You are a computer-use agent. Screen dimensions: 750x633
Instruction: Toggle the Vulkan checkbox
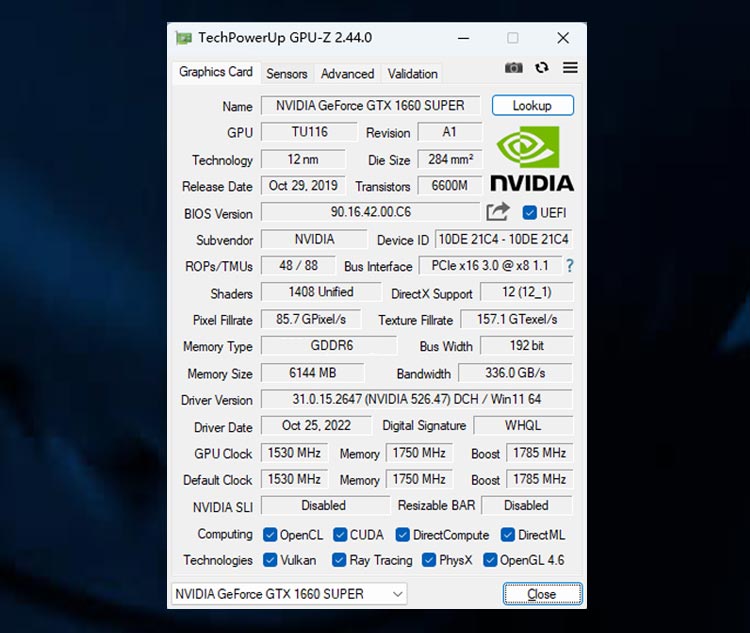(x=270, y=560)
